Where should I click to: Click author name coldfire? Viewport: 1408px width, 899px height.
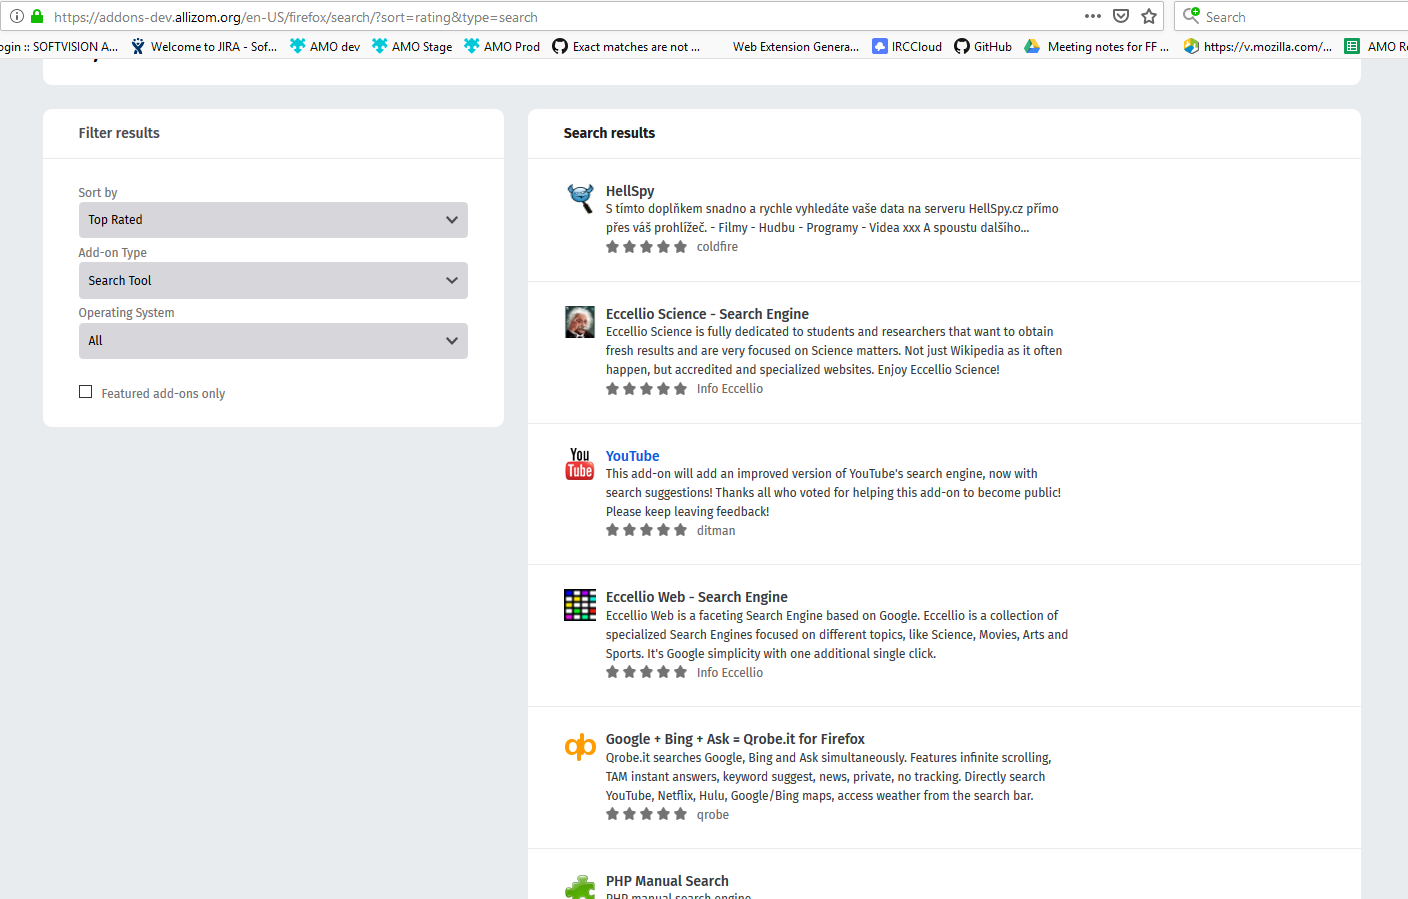pyautogui.click(x=717, y=247)
